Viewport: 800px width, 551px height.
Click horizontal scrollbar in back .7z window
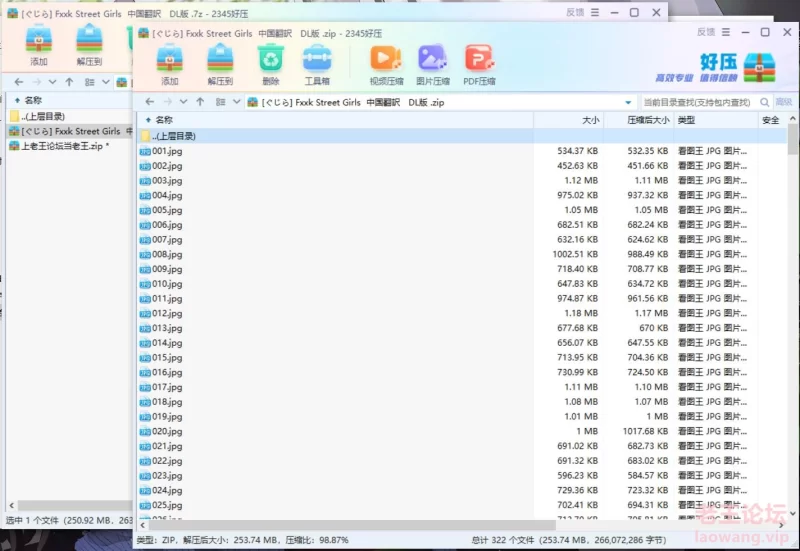click(74, 506)
